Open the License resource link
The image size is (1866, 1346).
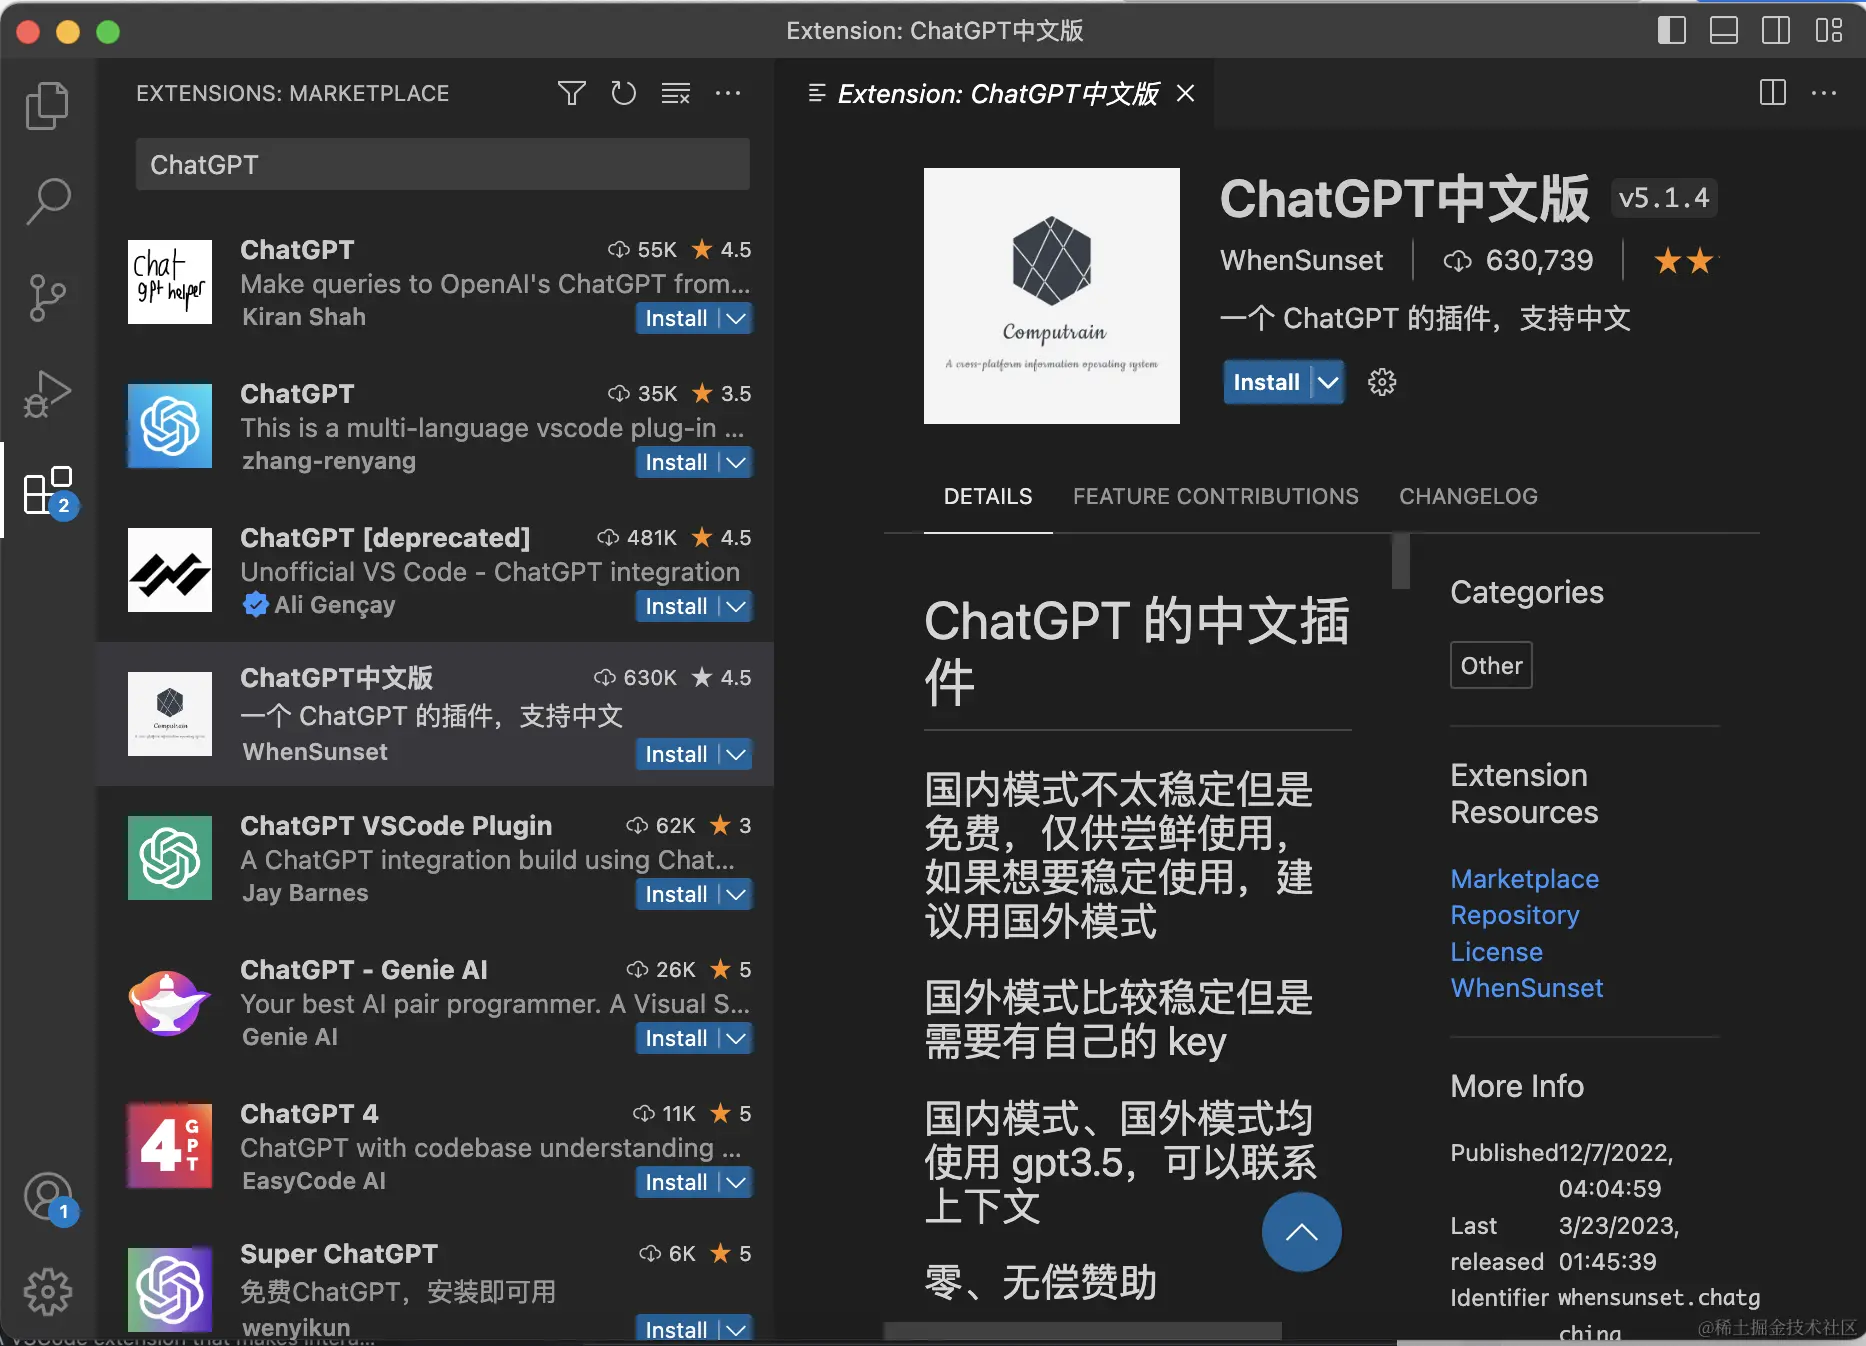point(1496,952)
